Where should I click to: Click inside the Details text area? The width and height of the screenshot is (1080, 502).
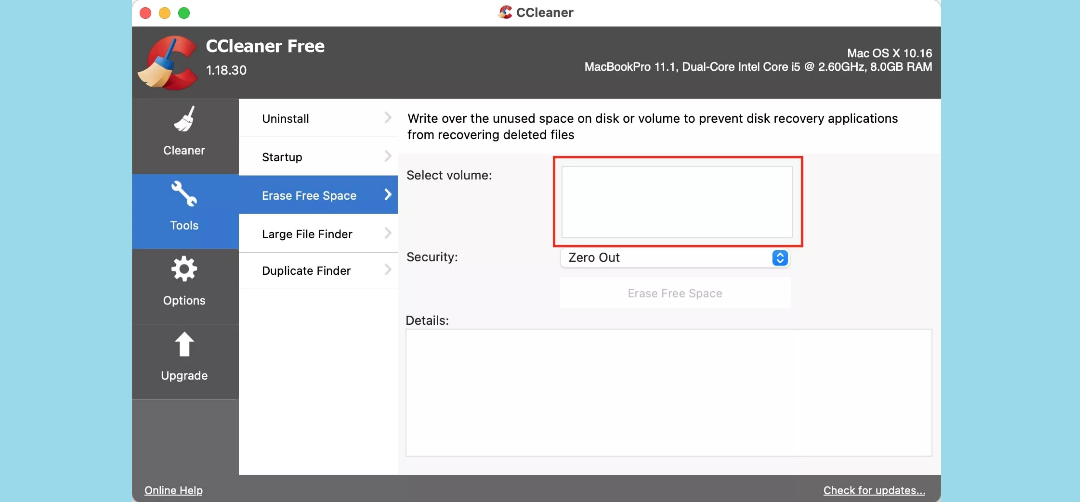coord(669,393)
